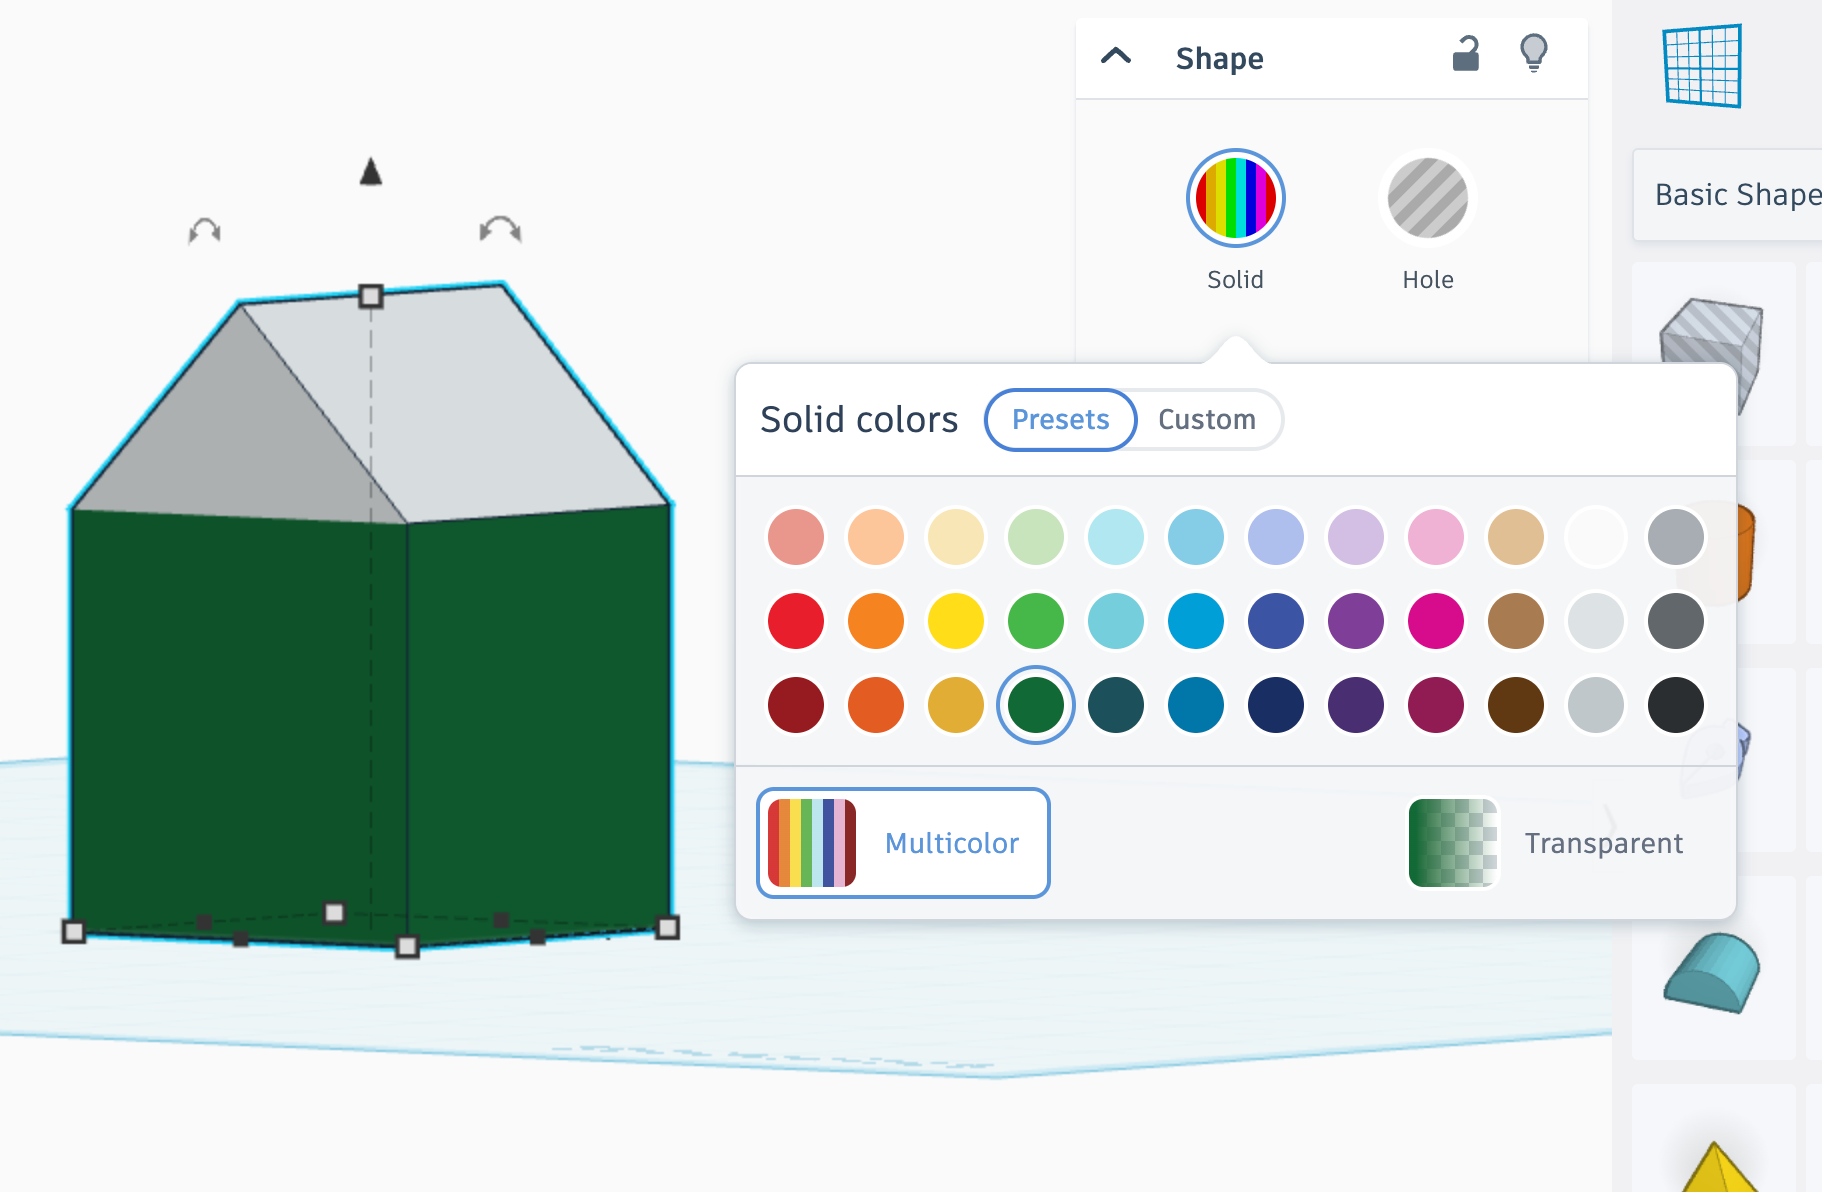Click the top-center white resize handle on roof
1822x1192 pixels.
pyautogui.click(x=371, y=296)
